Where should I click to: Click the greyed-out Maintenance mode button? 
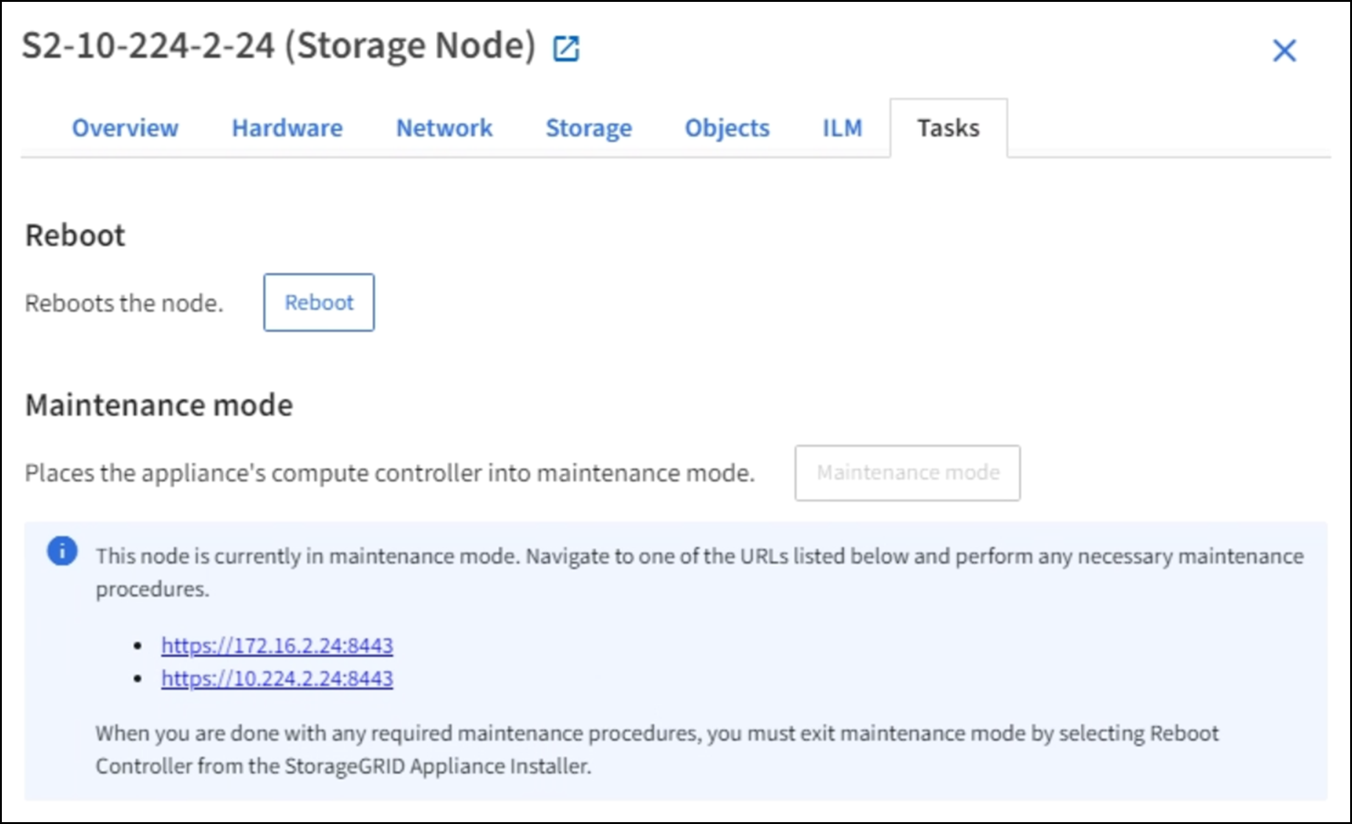coord(907,473)
